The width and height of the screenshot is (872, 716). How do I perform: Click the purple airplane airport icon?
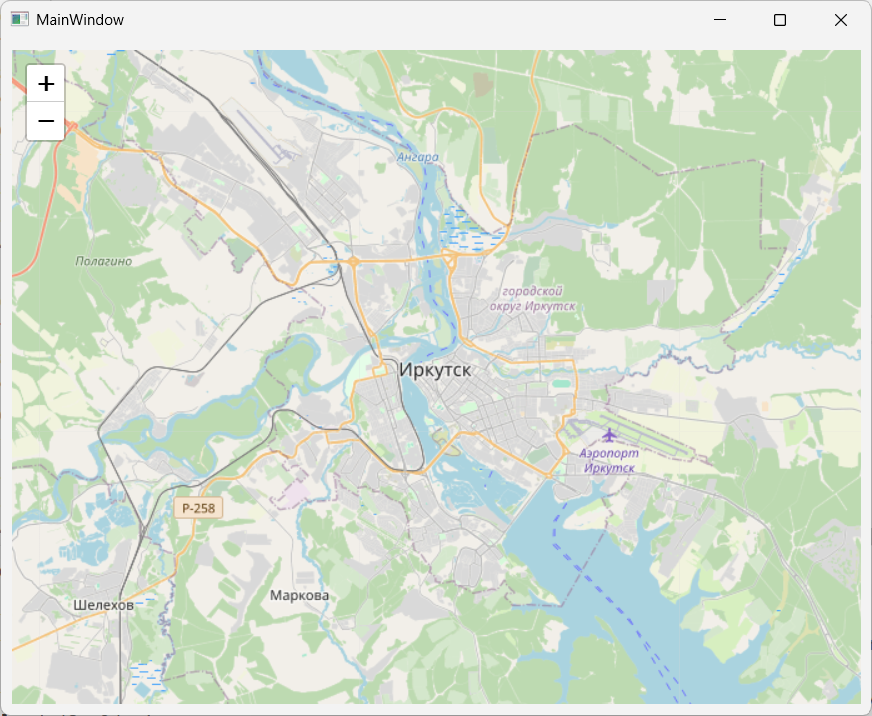tap(609, 434)
